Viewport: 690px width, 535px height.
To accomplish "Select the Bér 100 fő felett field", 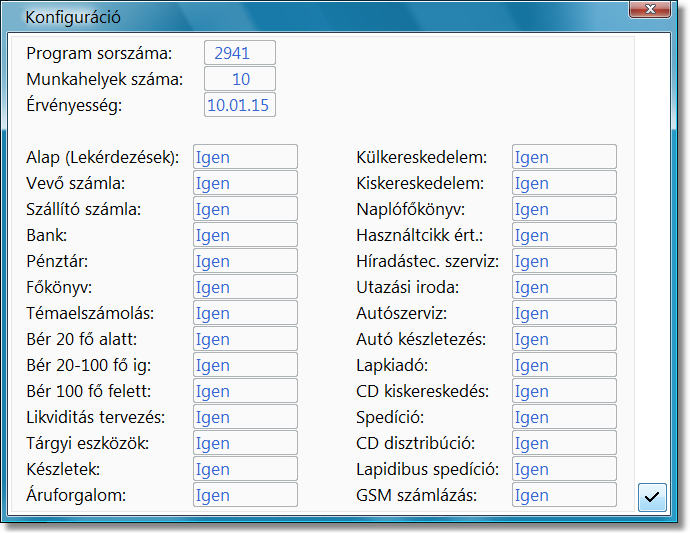I will (x=245, y=390).
